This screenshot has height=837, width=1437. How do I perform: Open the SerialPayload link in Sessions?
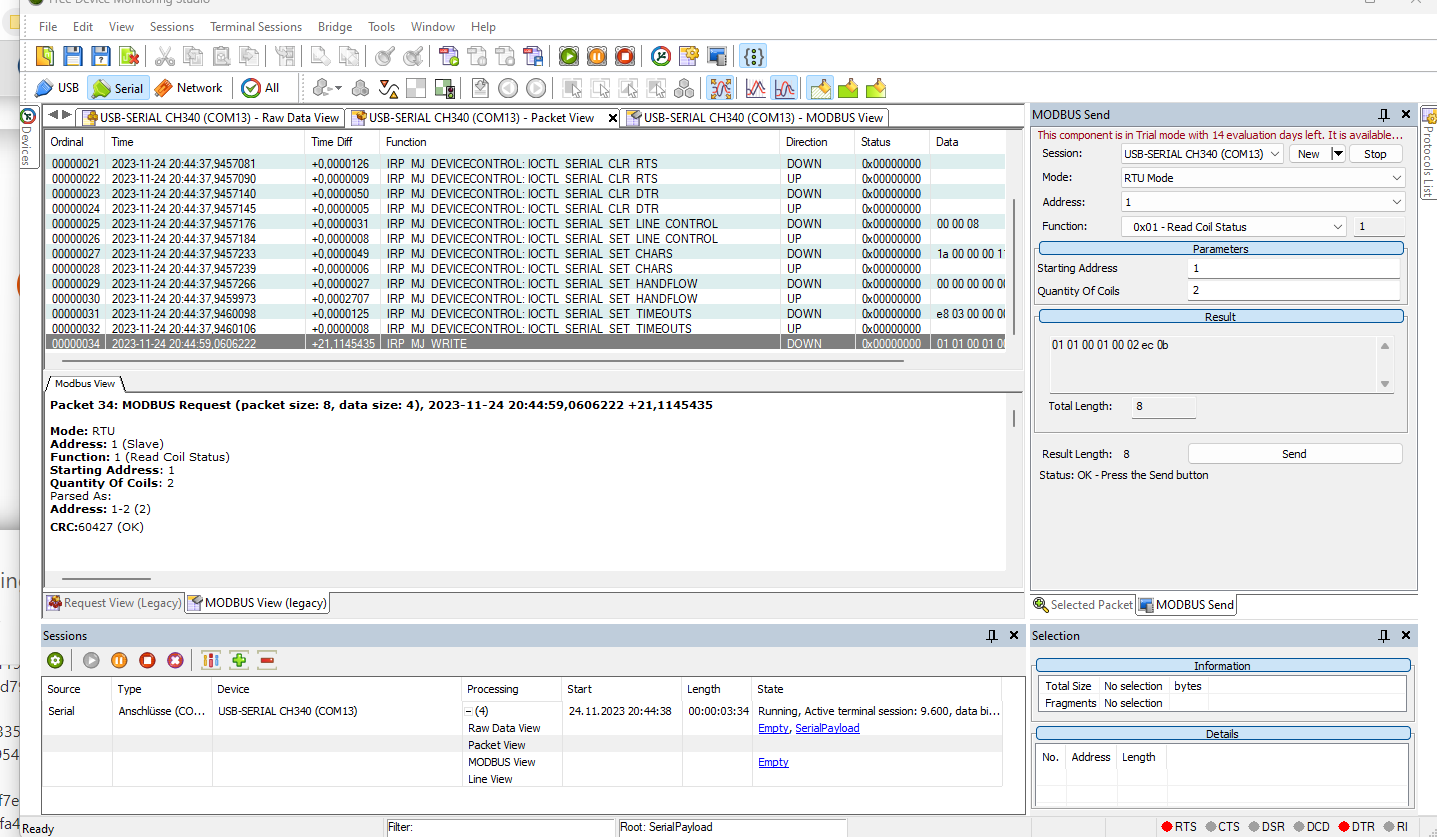(827, 728)
